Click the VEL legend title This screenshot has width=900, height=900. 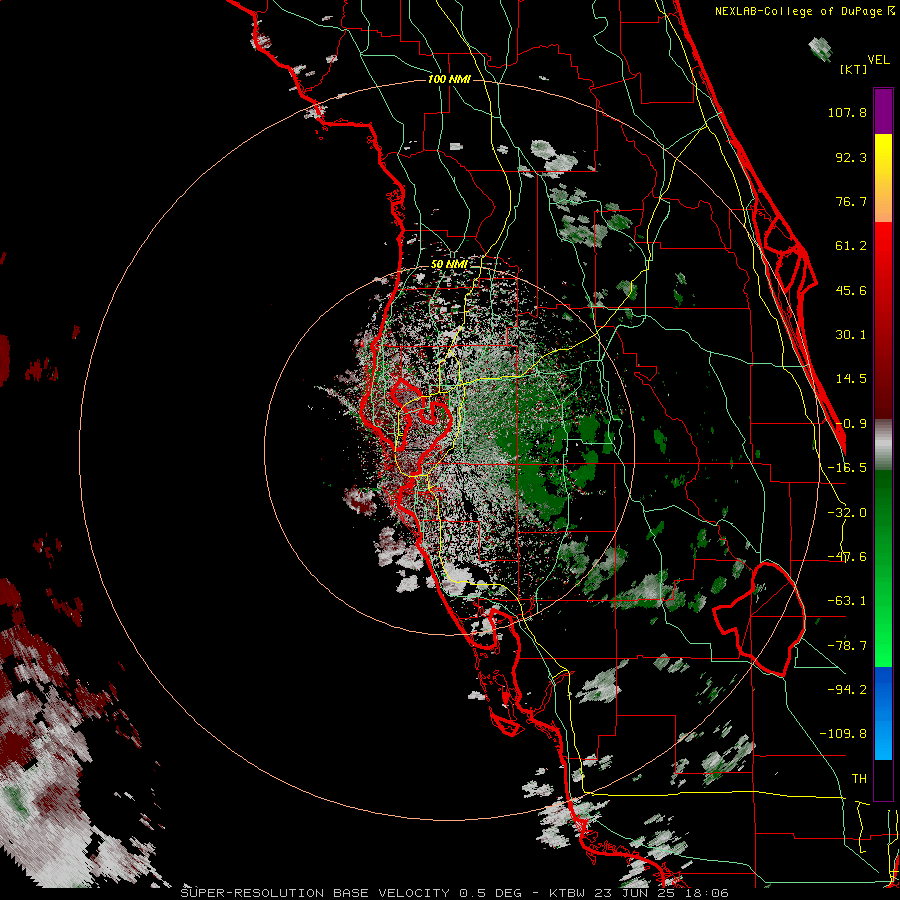[x=878, y=60]
